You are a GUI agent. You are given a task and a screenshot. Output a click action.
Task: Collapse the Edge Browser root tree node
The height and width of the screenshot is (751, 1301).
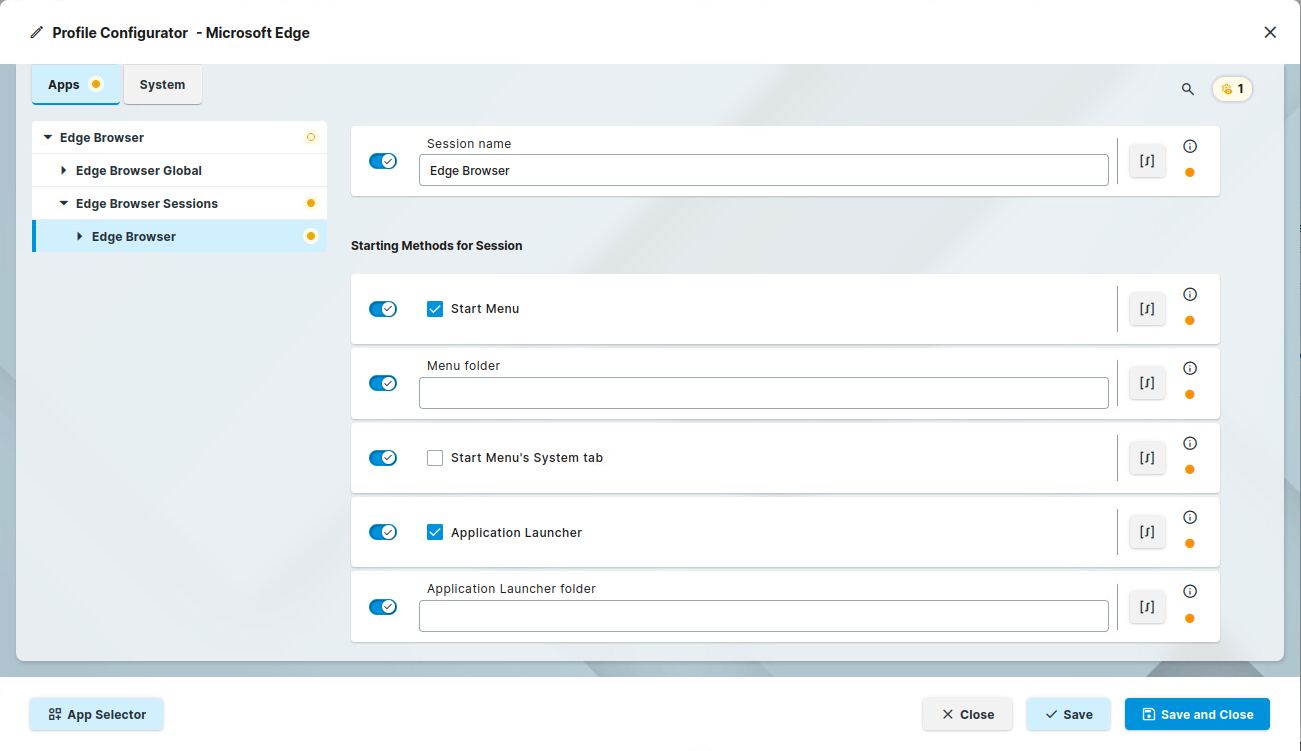pos(48,138)
